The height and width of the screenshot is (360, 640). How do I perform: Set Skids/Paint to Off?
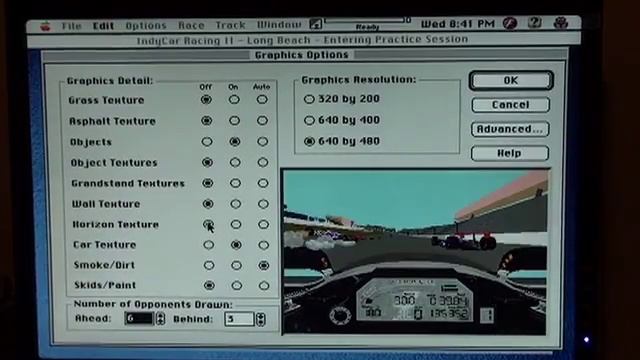tap(209, 285)
